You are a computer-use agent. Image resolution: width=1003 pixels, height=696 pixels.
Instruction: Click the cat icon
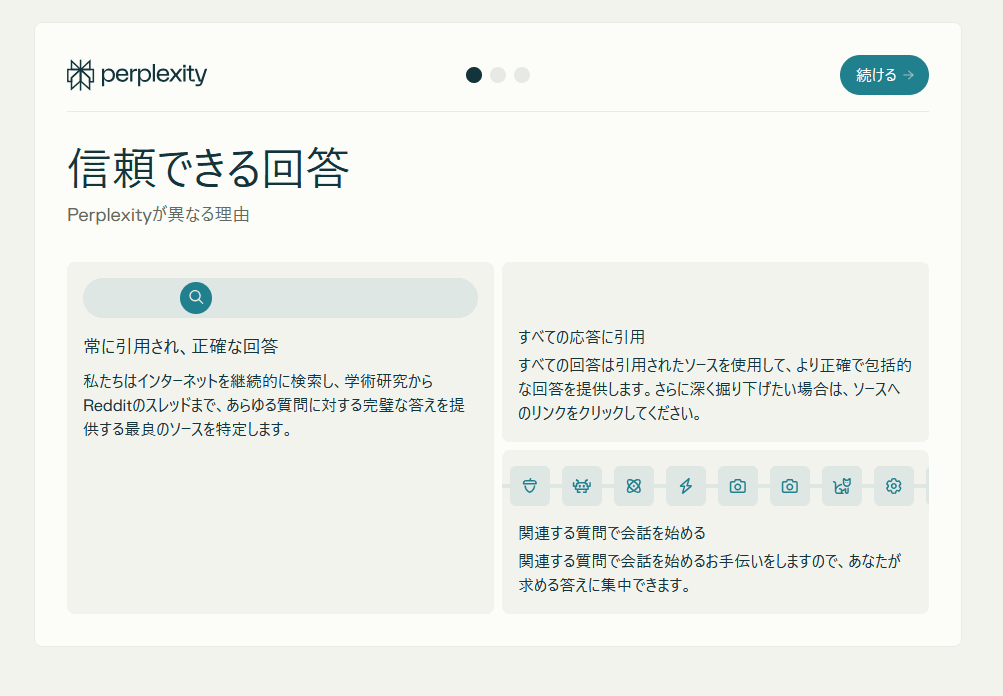coord(842,486)
